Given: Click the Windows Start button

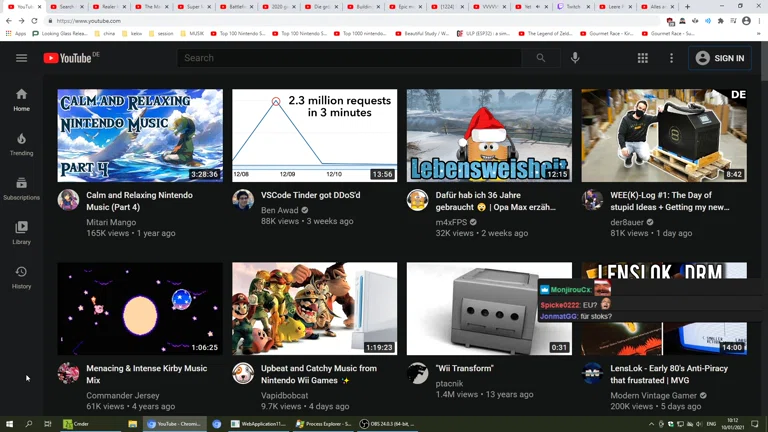Looking at the screenshot, I should coord(9,424).
